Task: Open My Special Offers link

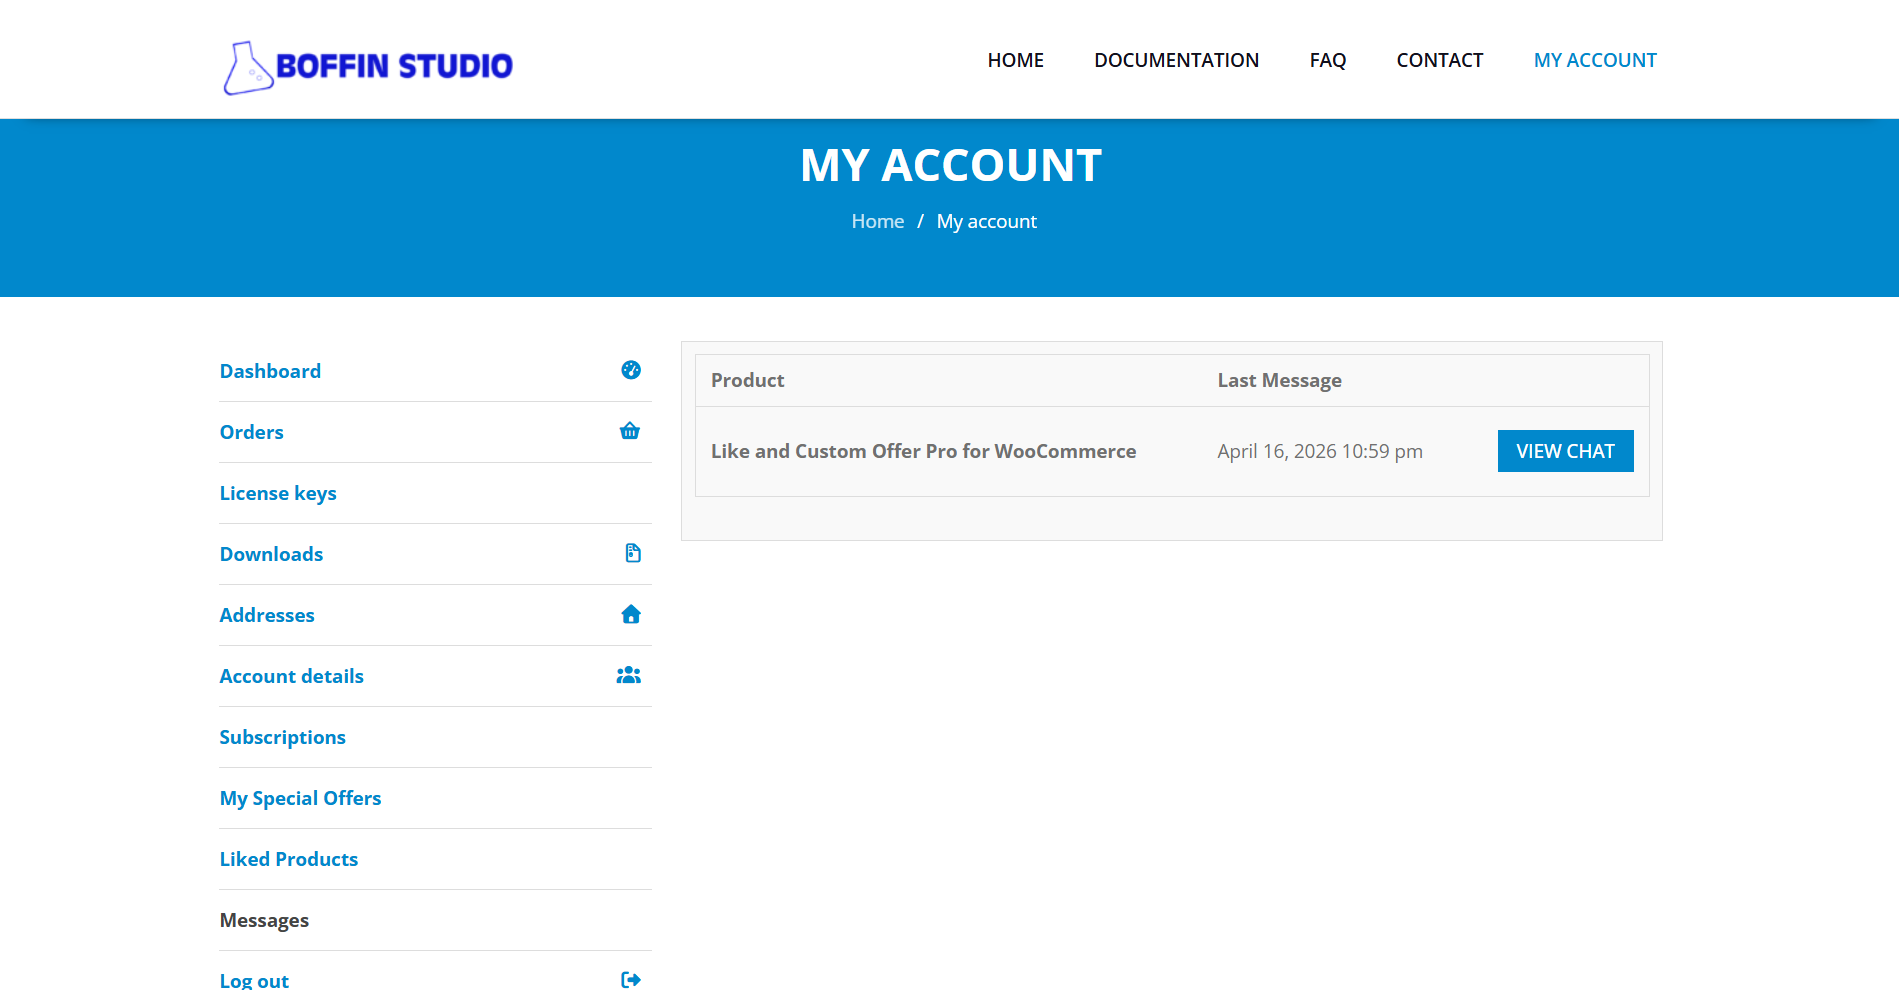Action: pos(300,798)
